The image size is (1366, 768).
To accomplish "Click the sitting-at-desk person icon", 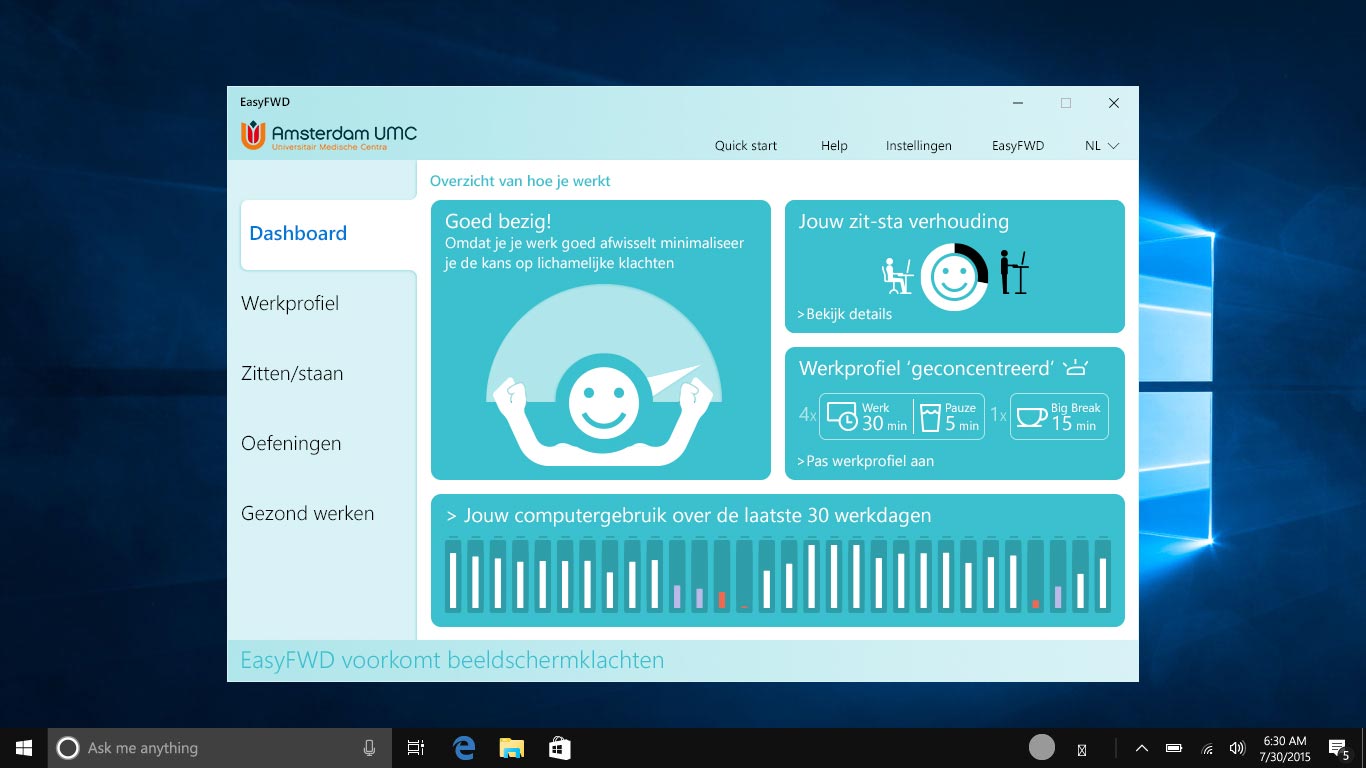I will click(x=897, y=276).
